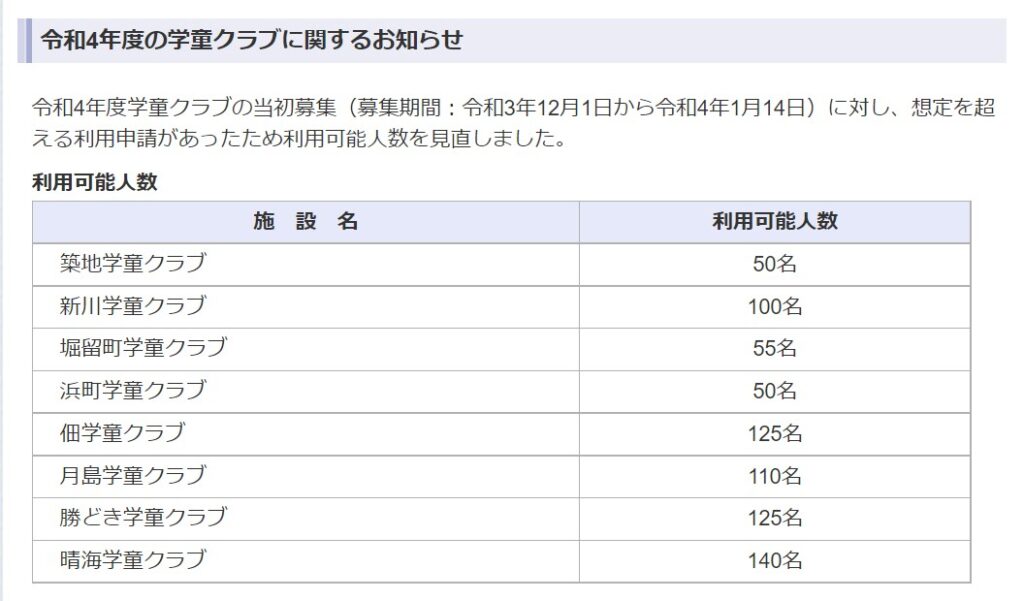Click the 堀留町学童クラブ table cell

click(306, 349)
